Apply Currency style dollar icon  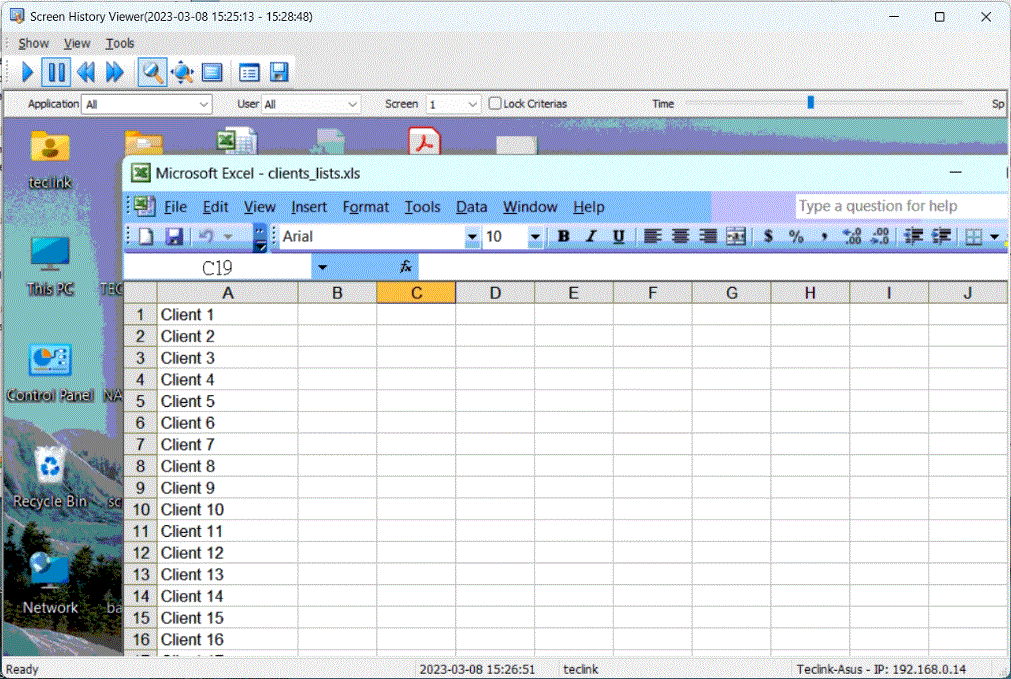pos(768,237)
